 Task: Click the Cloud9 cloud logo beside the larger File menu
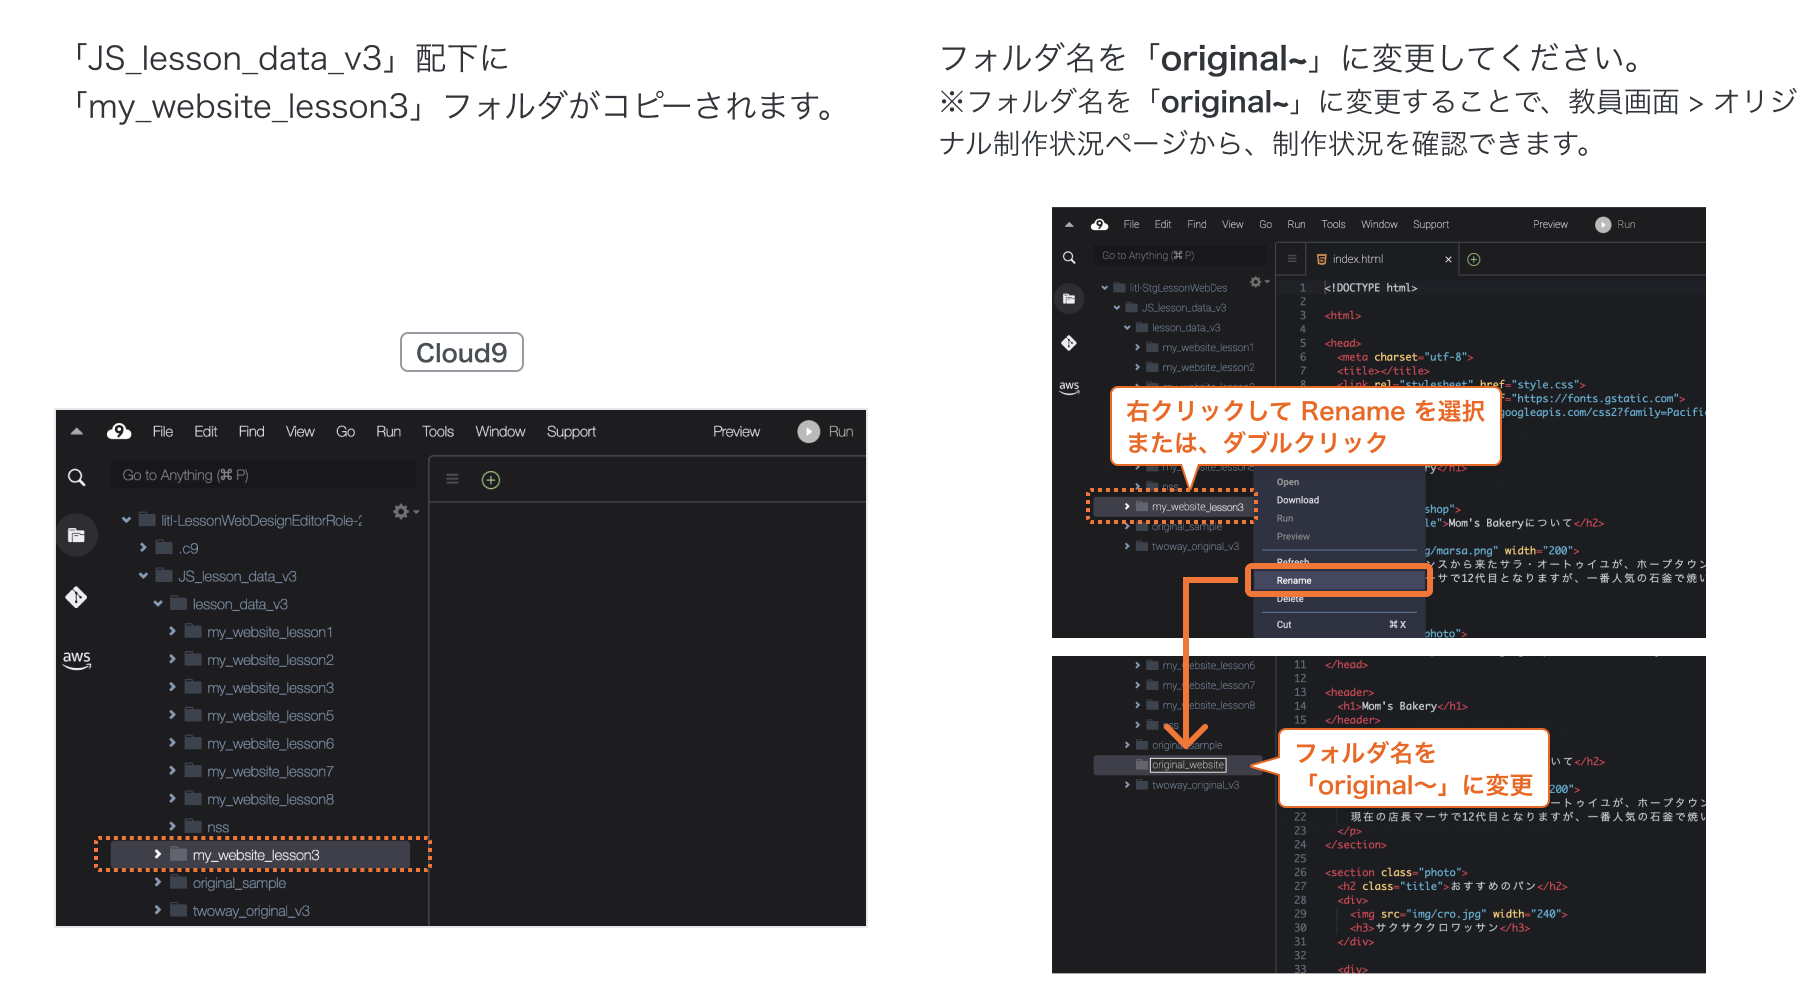[119, 431]
